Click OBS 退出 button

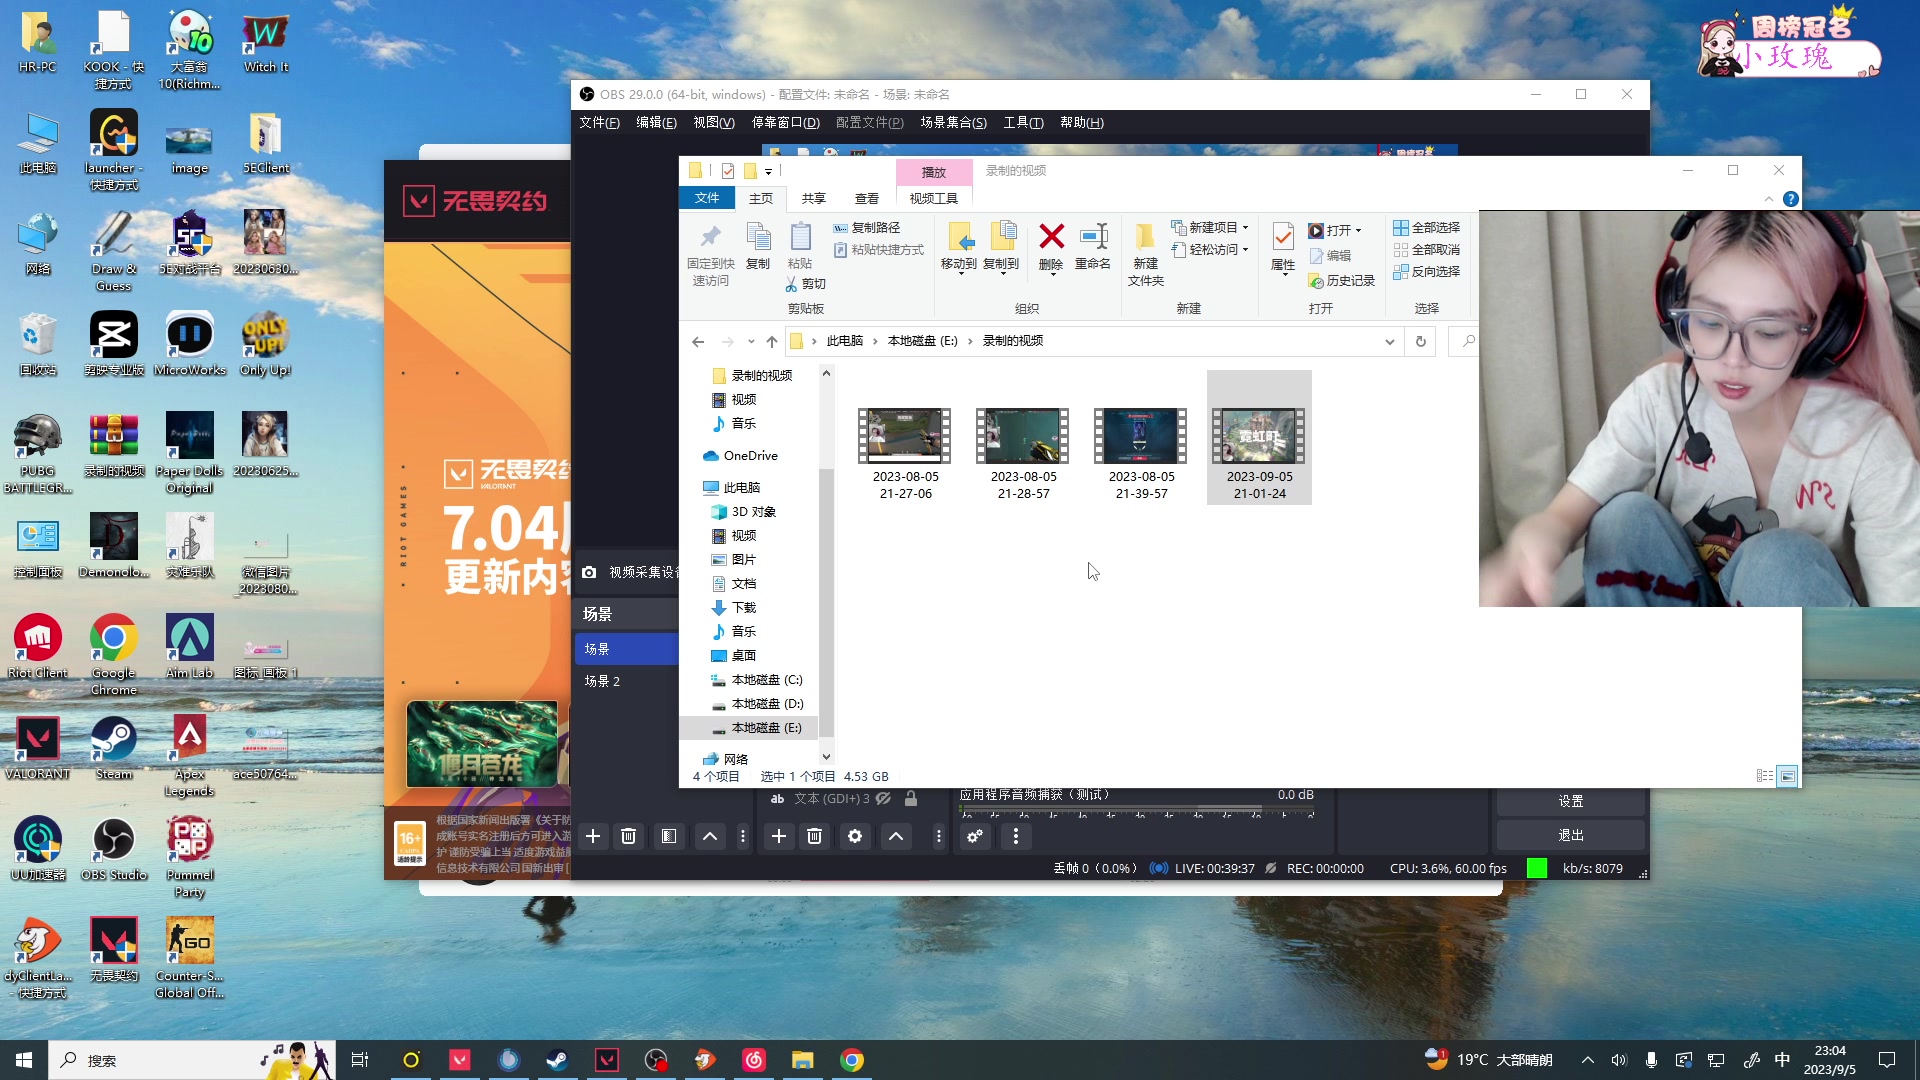1570,836
